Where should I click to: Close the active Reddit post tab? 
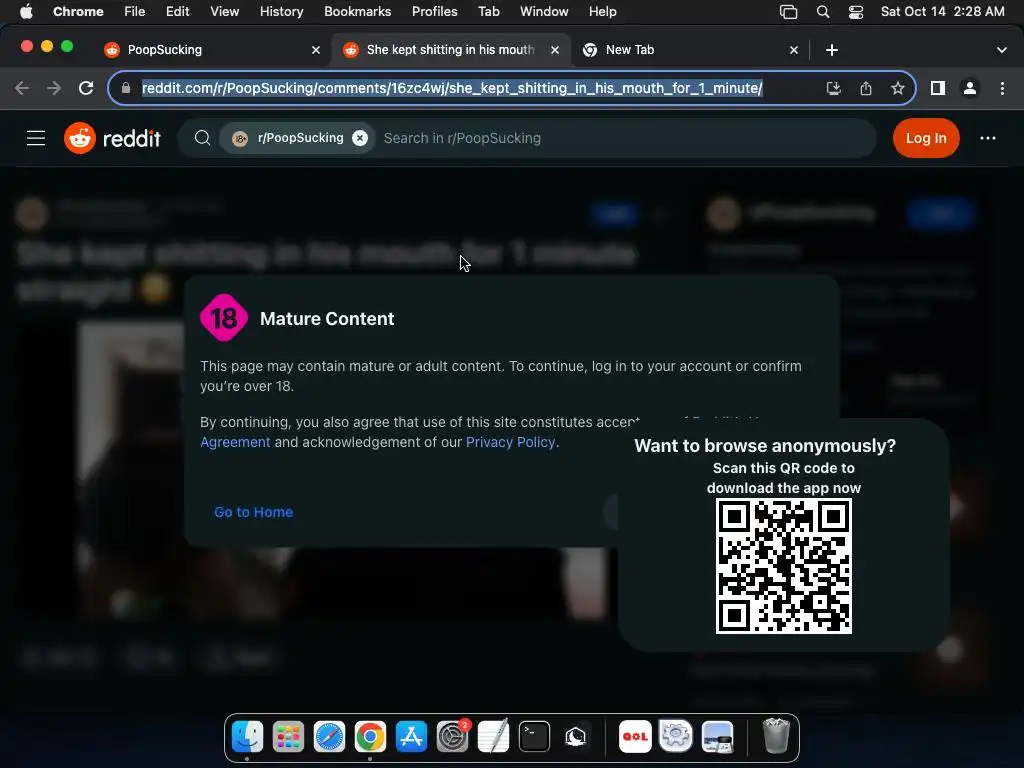click(555, 50)
